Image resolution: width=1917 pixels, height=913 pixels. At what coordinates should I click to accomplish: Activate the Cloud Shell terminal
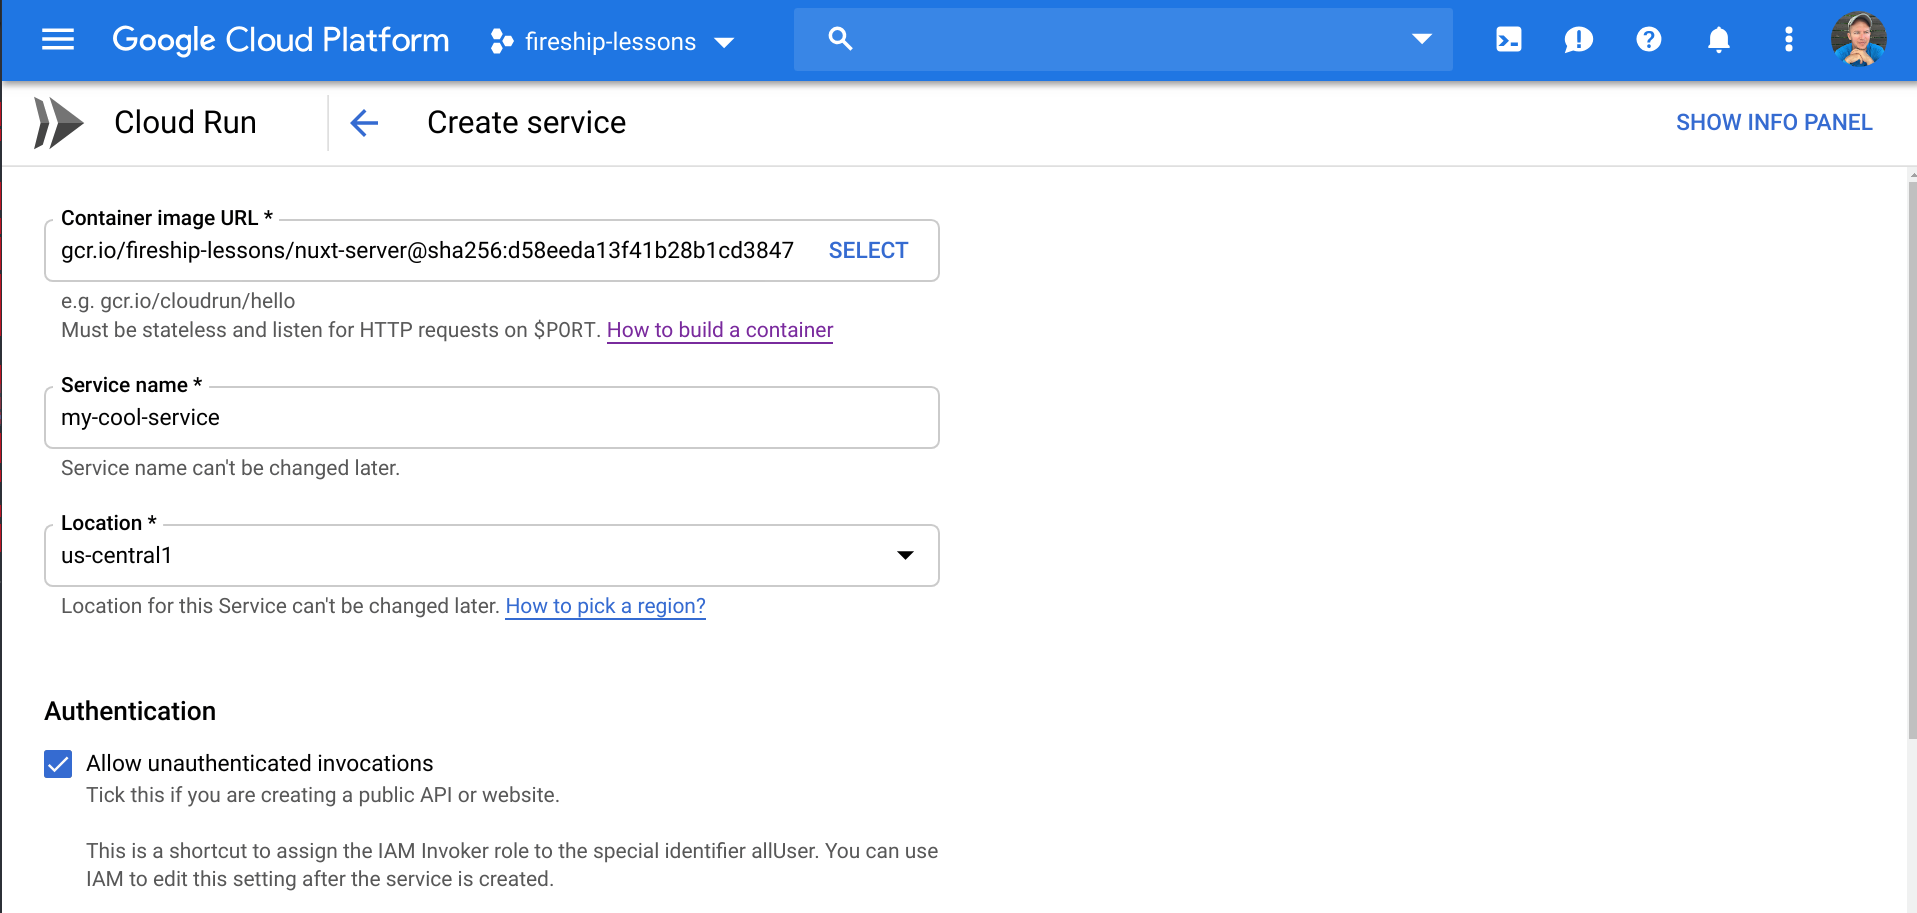coord(1508,40)
